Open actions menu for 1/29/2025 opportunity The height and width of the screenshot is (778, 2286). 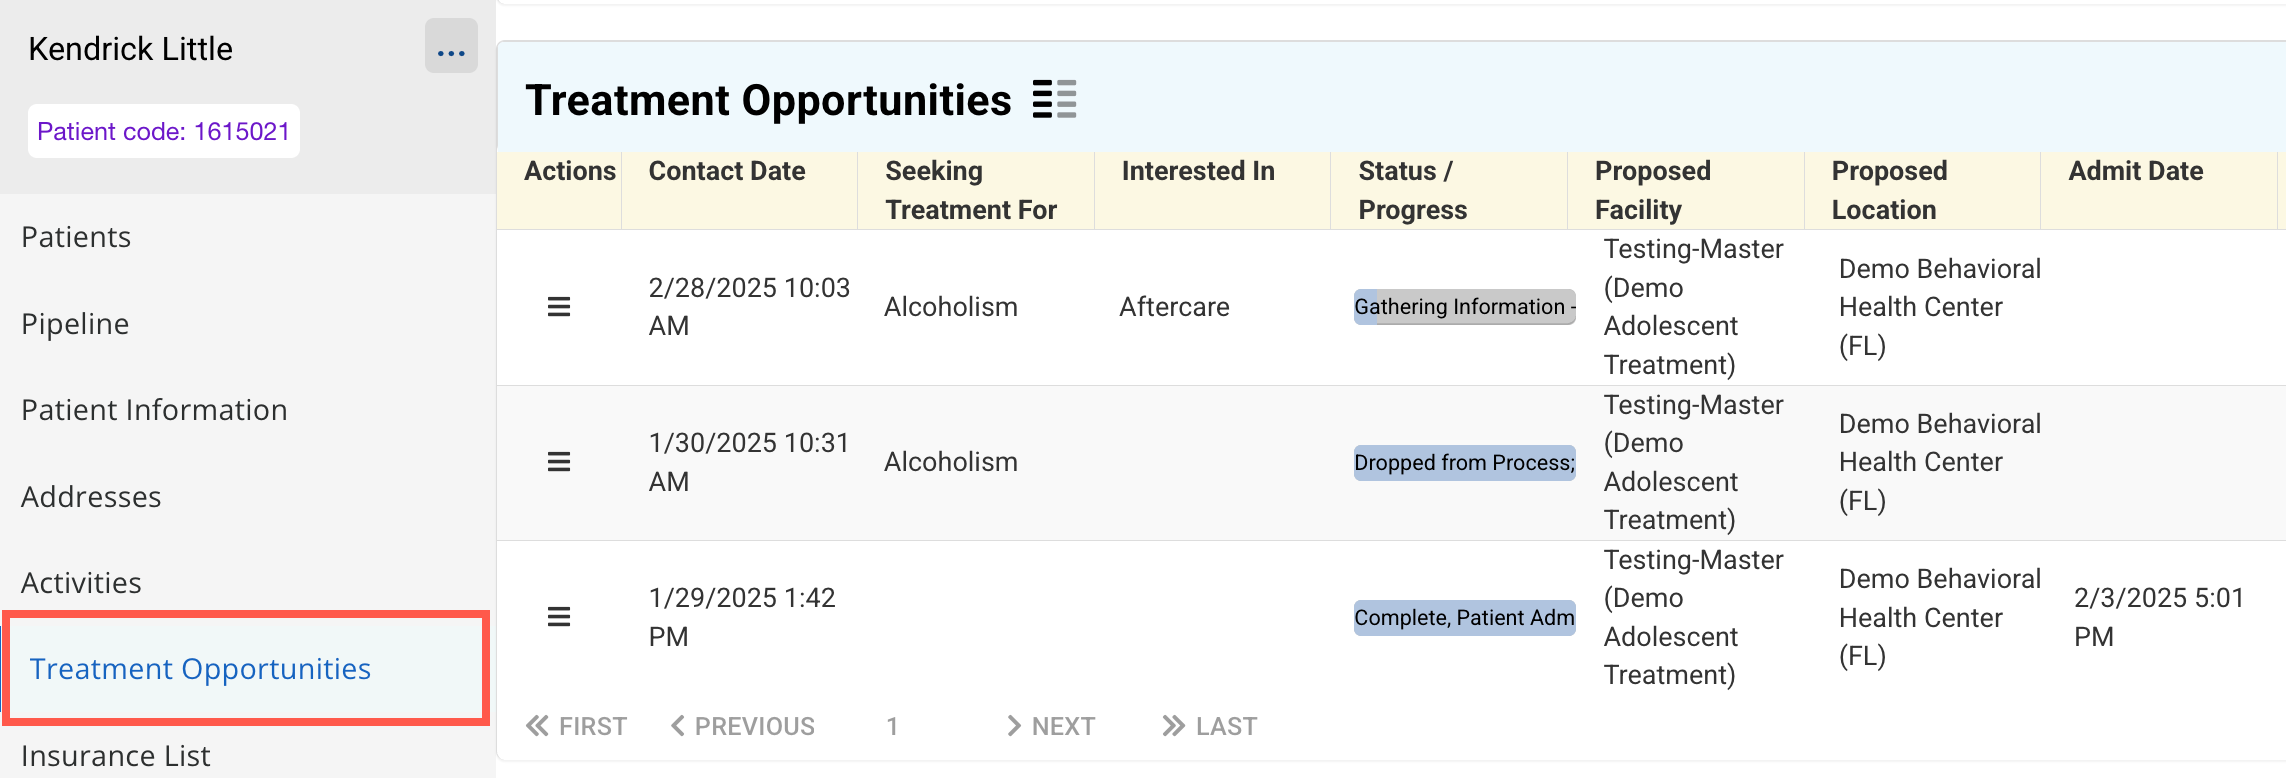(559, 617)
